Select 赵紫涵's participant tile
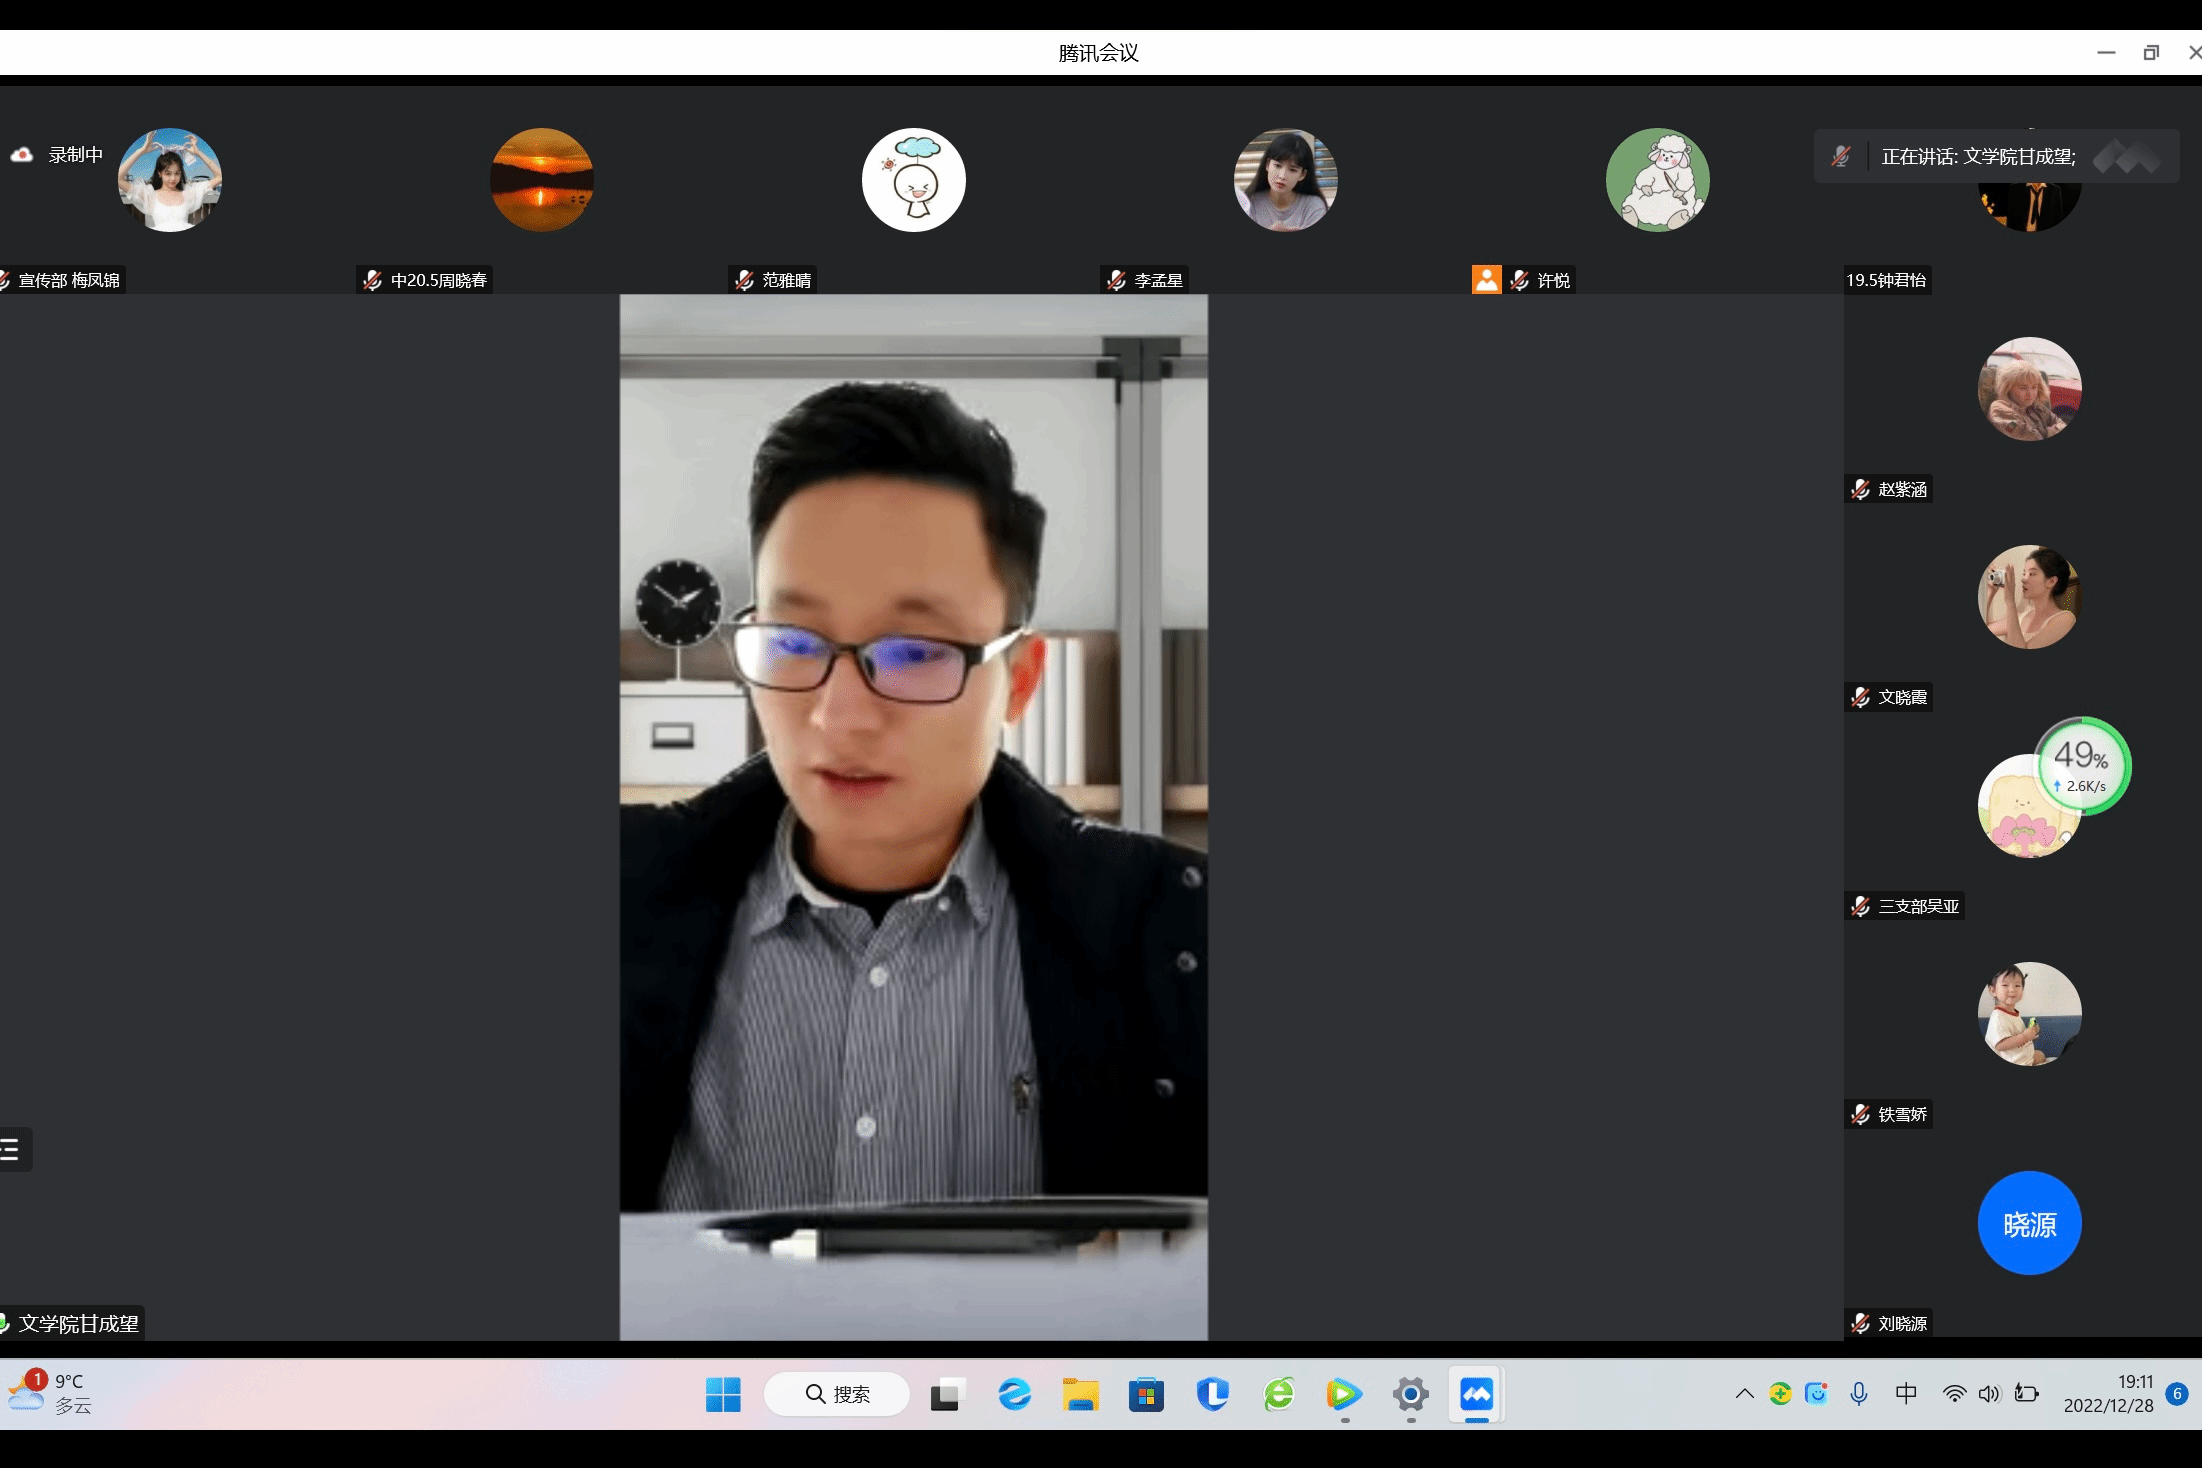Screen dimensions: 2202x1468 tap(2029, 390)
